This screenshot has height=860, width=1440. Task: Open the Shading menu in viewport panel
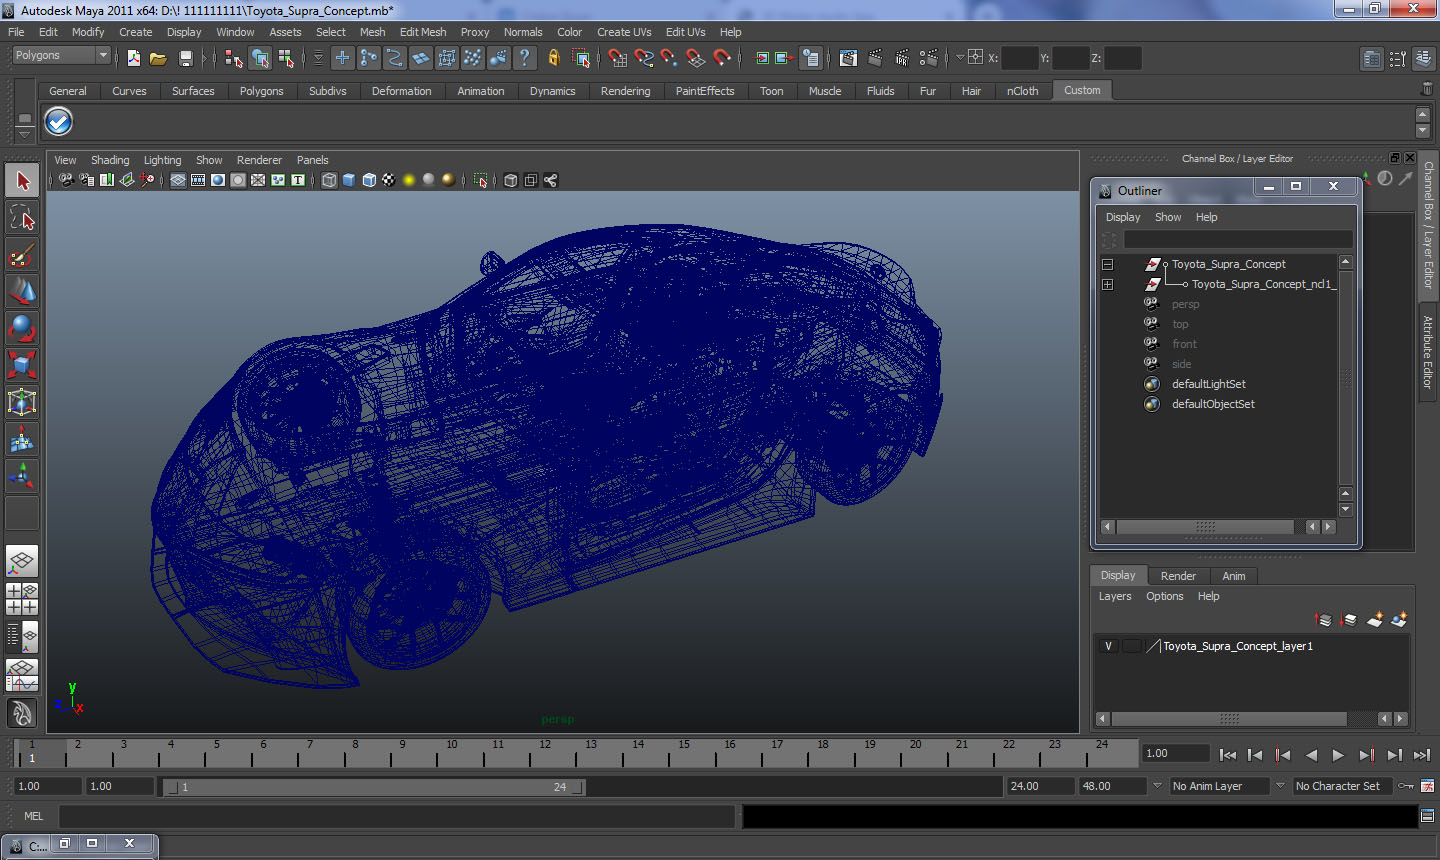click(110, 160)
